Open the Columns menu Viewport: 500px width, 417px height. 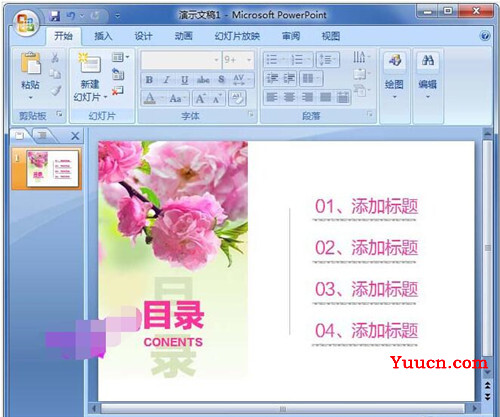click(x=311, y=79)
